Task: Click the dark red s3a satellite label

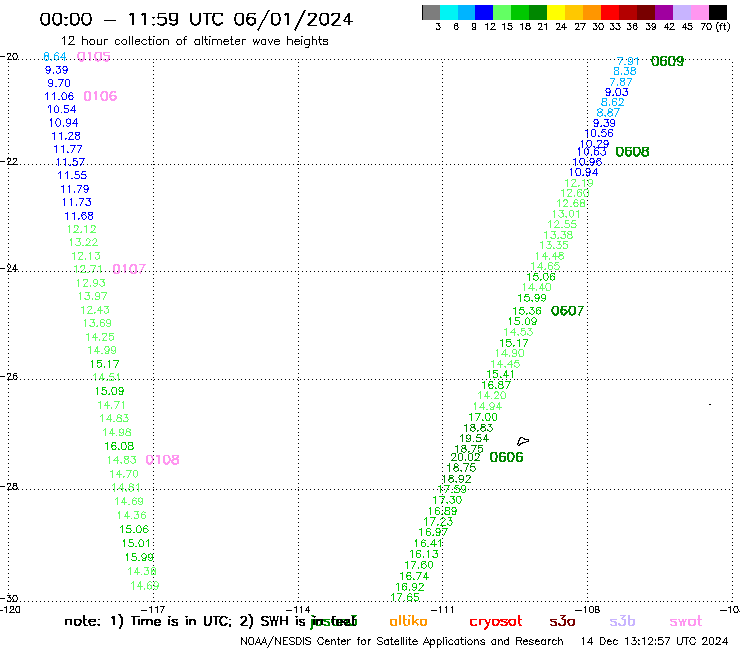Action: tap(562, 621)
